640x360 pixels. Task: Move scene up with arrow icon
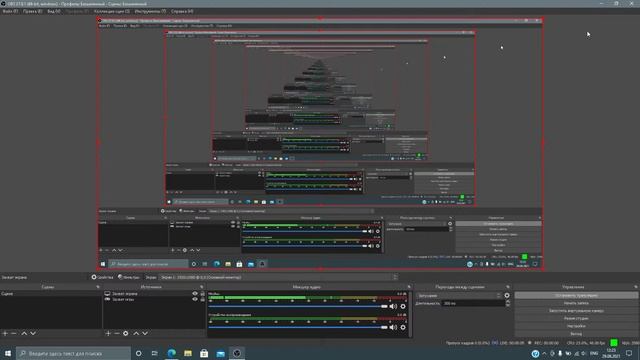[24, 333]
